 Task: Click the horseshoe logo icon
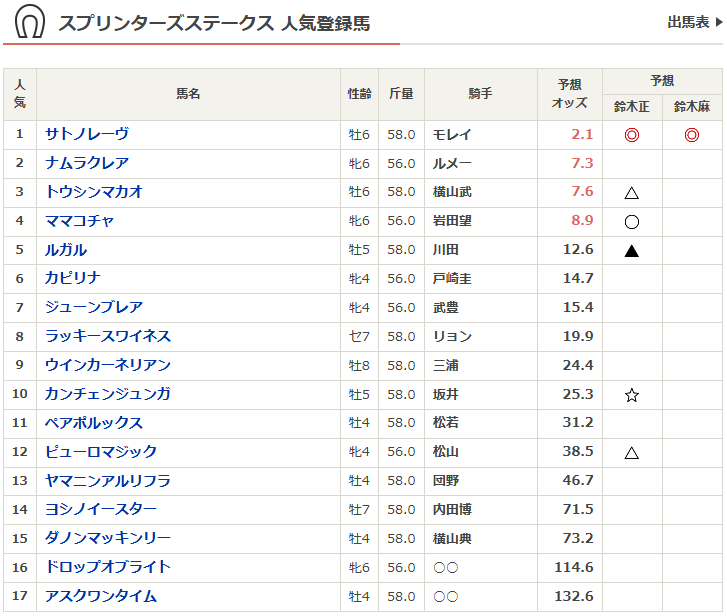tap(30, 21)
